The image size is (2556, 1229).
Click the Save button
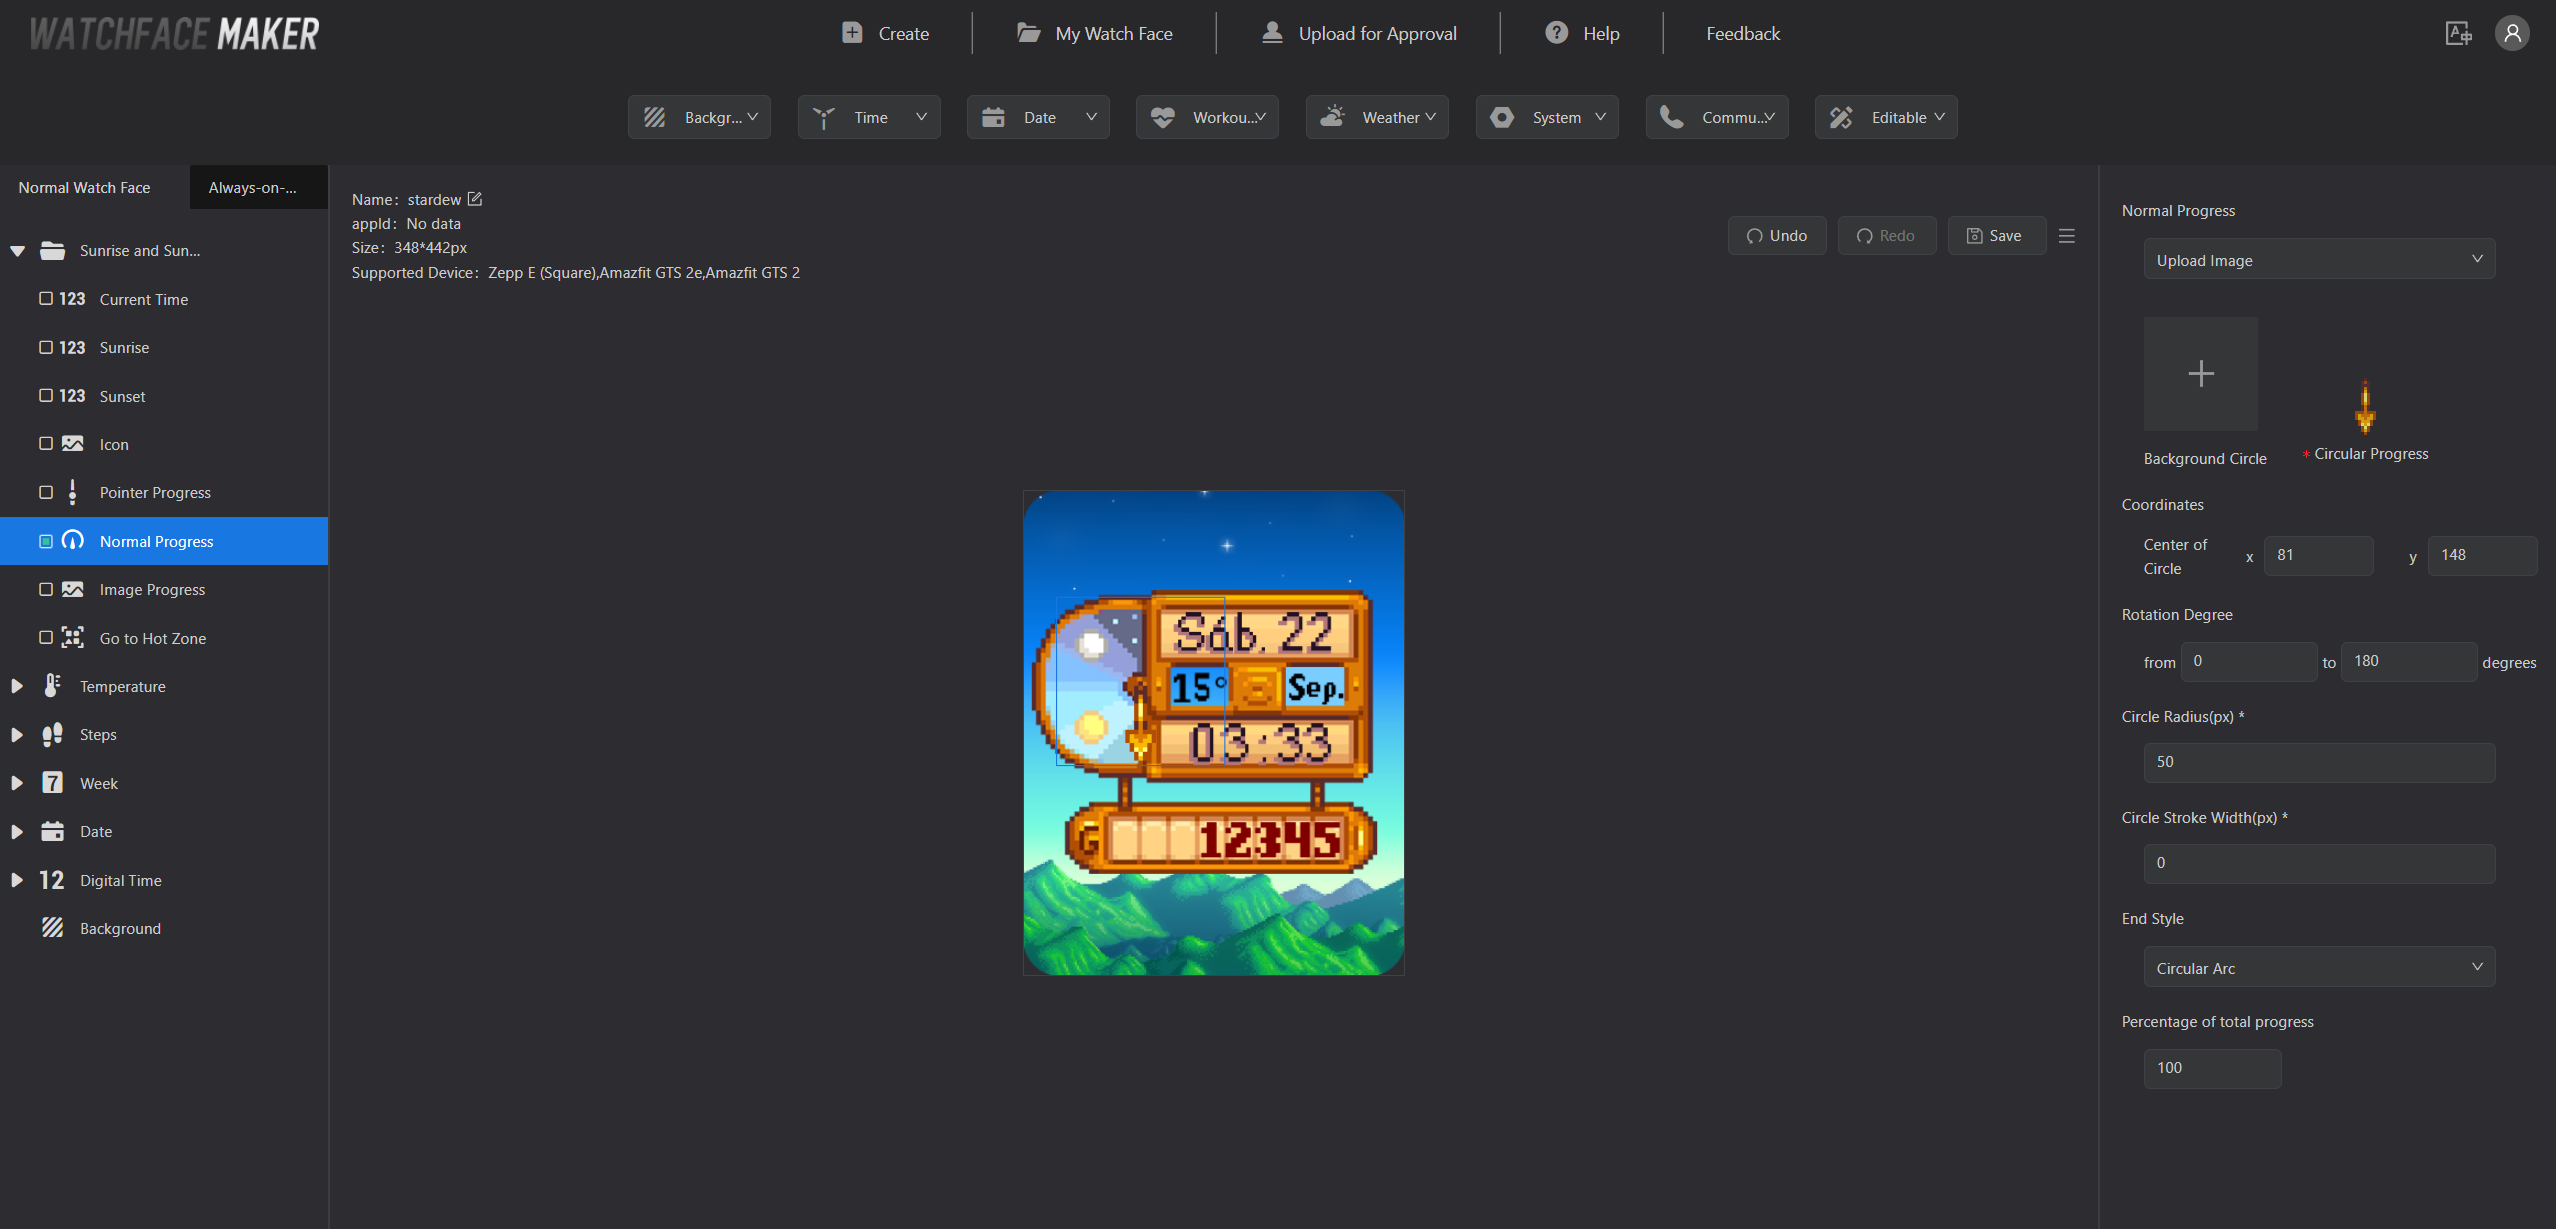(x=1996, y=236)
